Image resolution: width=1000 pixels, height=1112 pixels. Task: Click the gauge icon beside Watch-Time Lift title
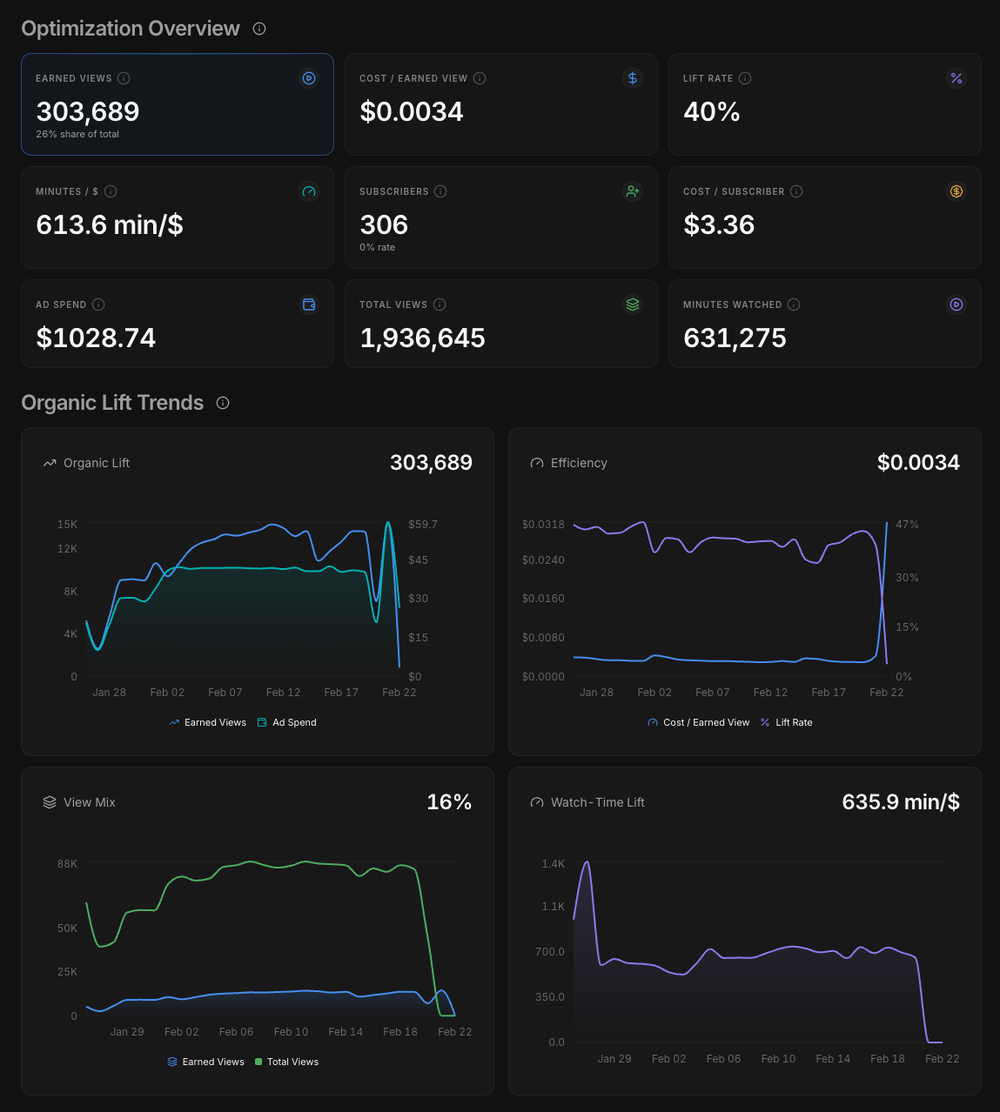[x=537, y=801]
